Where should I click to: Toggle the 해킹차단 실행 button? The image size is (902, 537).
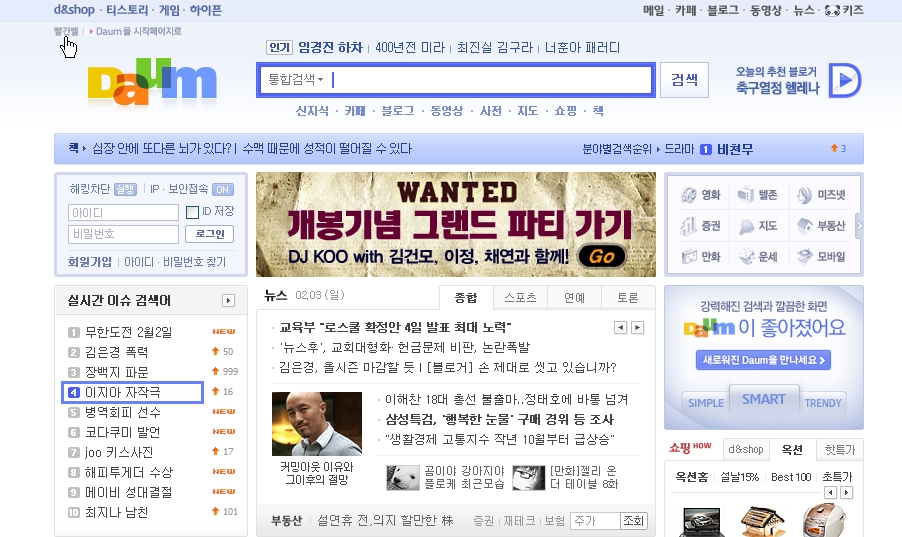125,189
